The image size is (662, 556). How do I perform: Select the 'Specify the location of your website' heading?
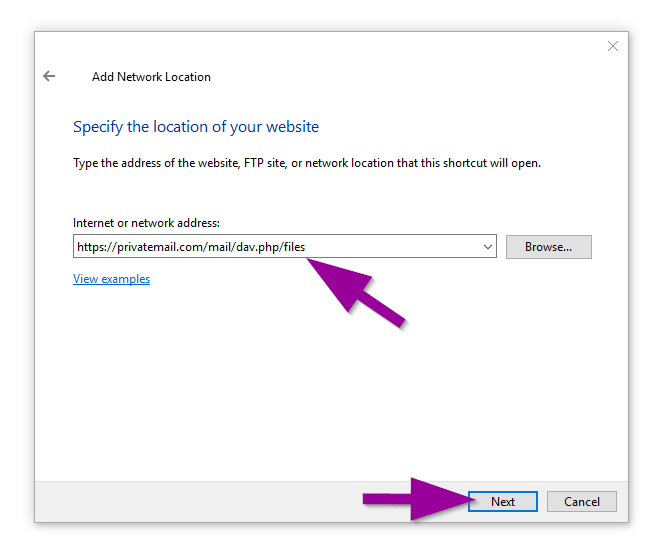coord(196,127)
